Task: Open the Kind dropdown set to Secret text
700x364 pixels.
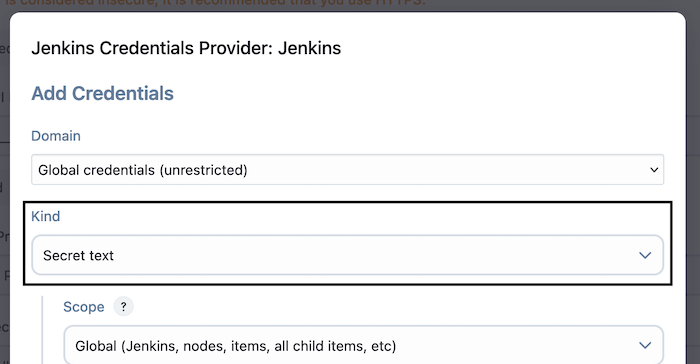Action: coord(347,255)
